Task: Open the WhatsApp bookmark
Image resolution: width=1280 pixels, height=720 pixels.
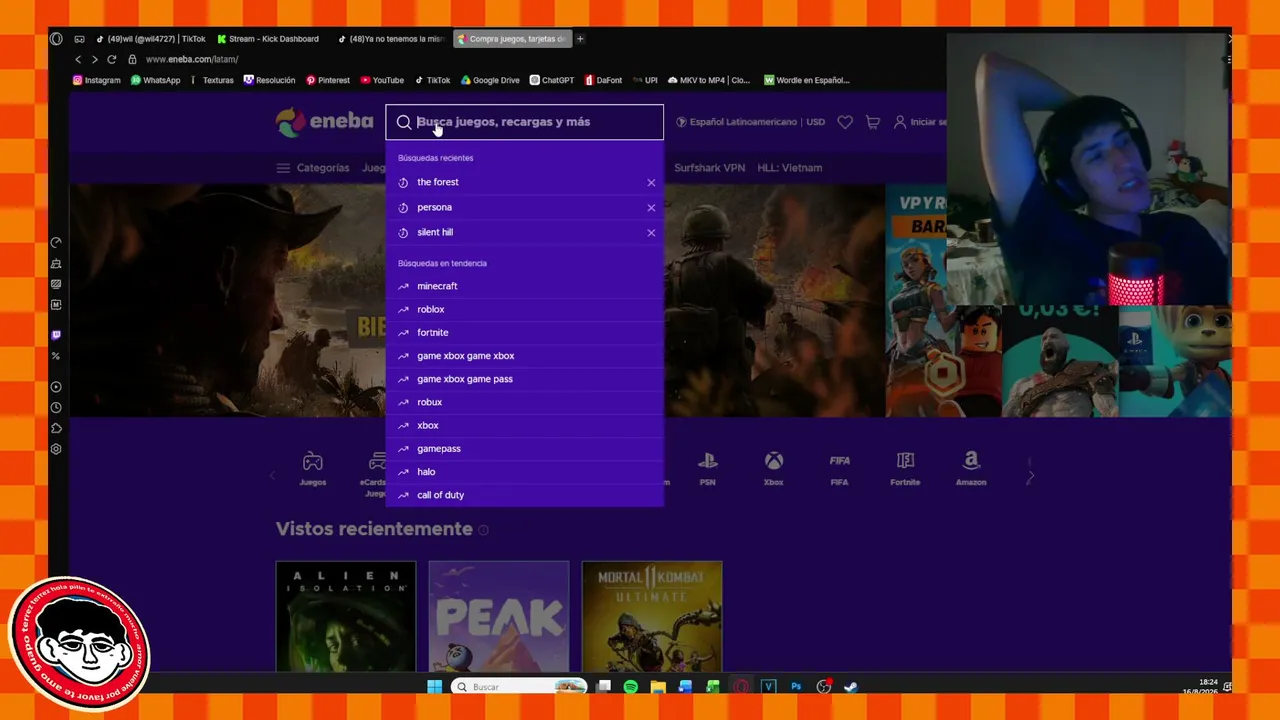Action: 156,80
